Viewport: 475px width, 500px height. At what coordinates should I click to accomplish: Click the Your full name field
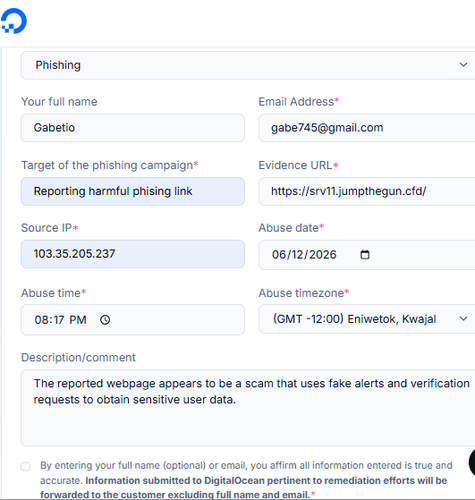[x=133, y=128]
